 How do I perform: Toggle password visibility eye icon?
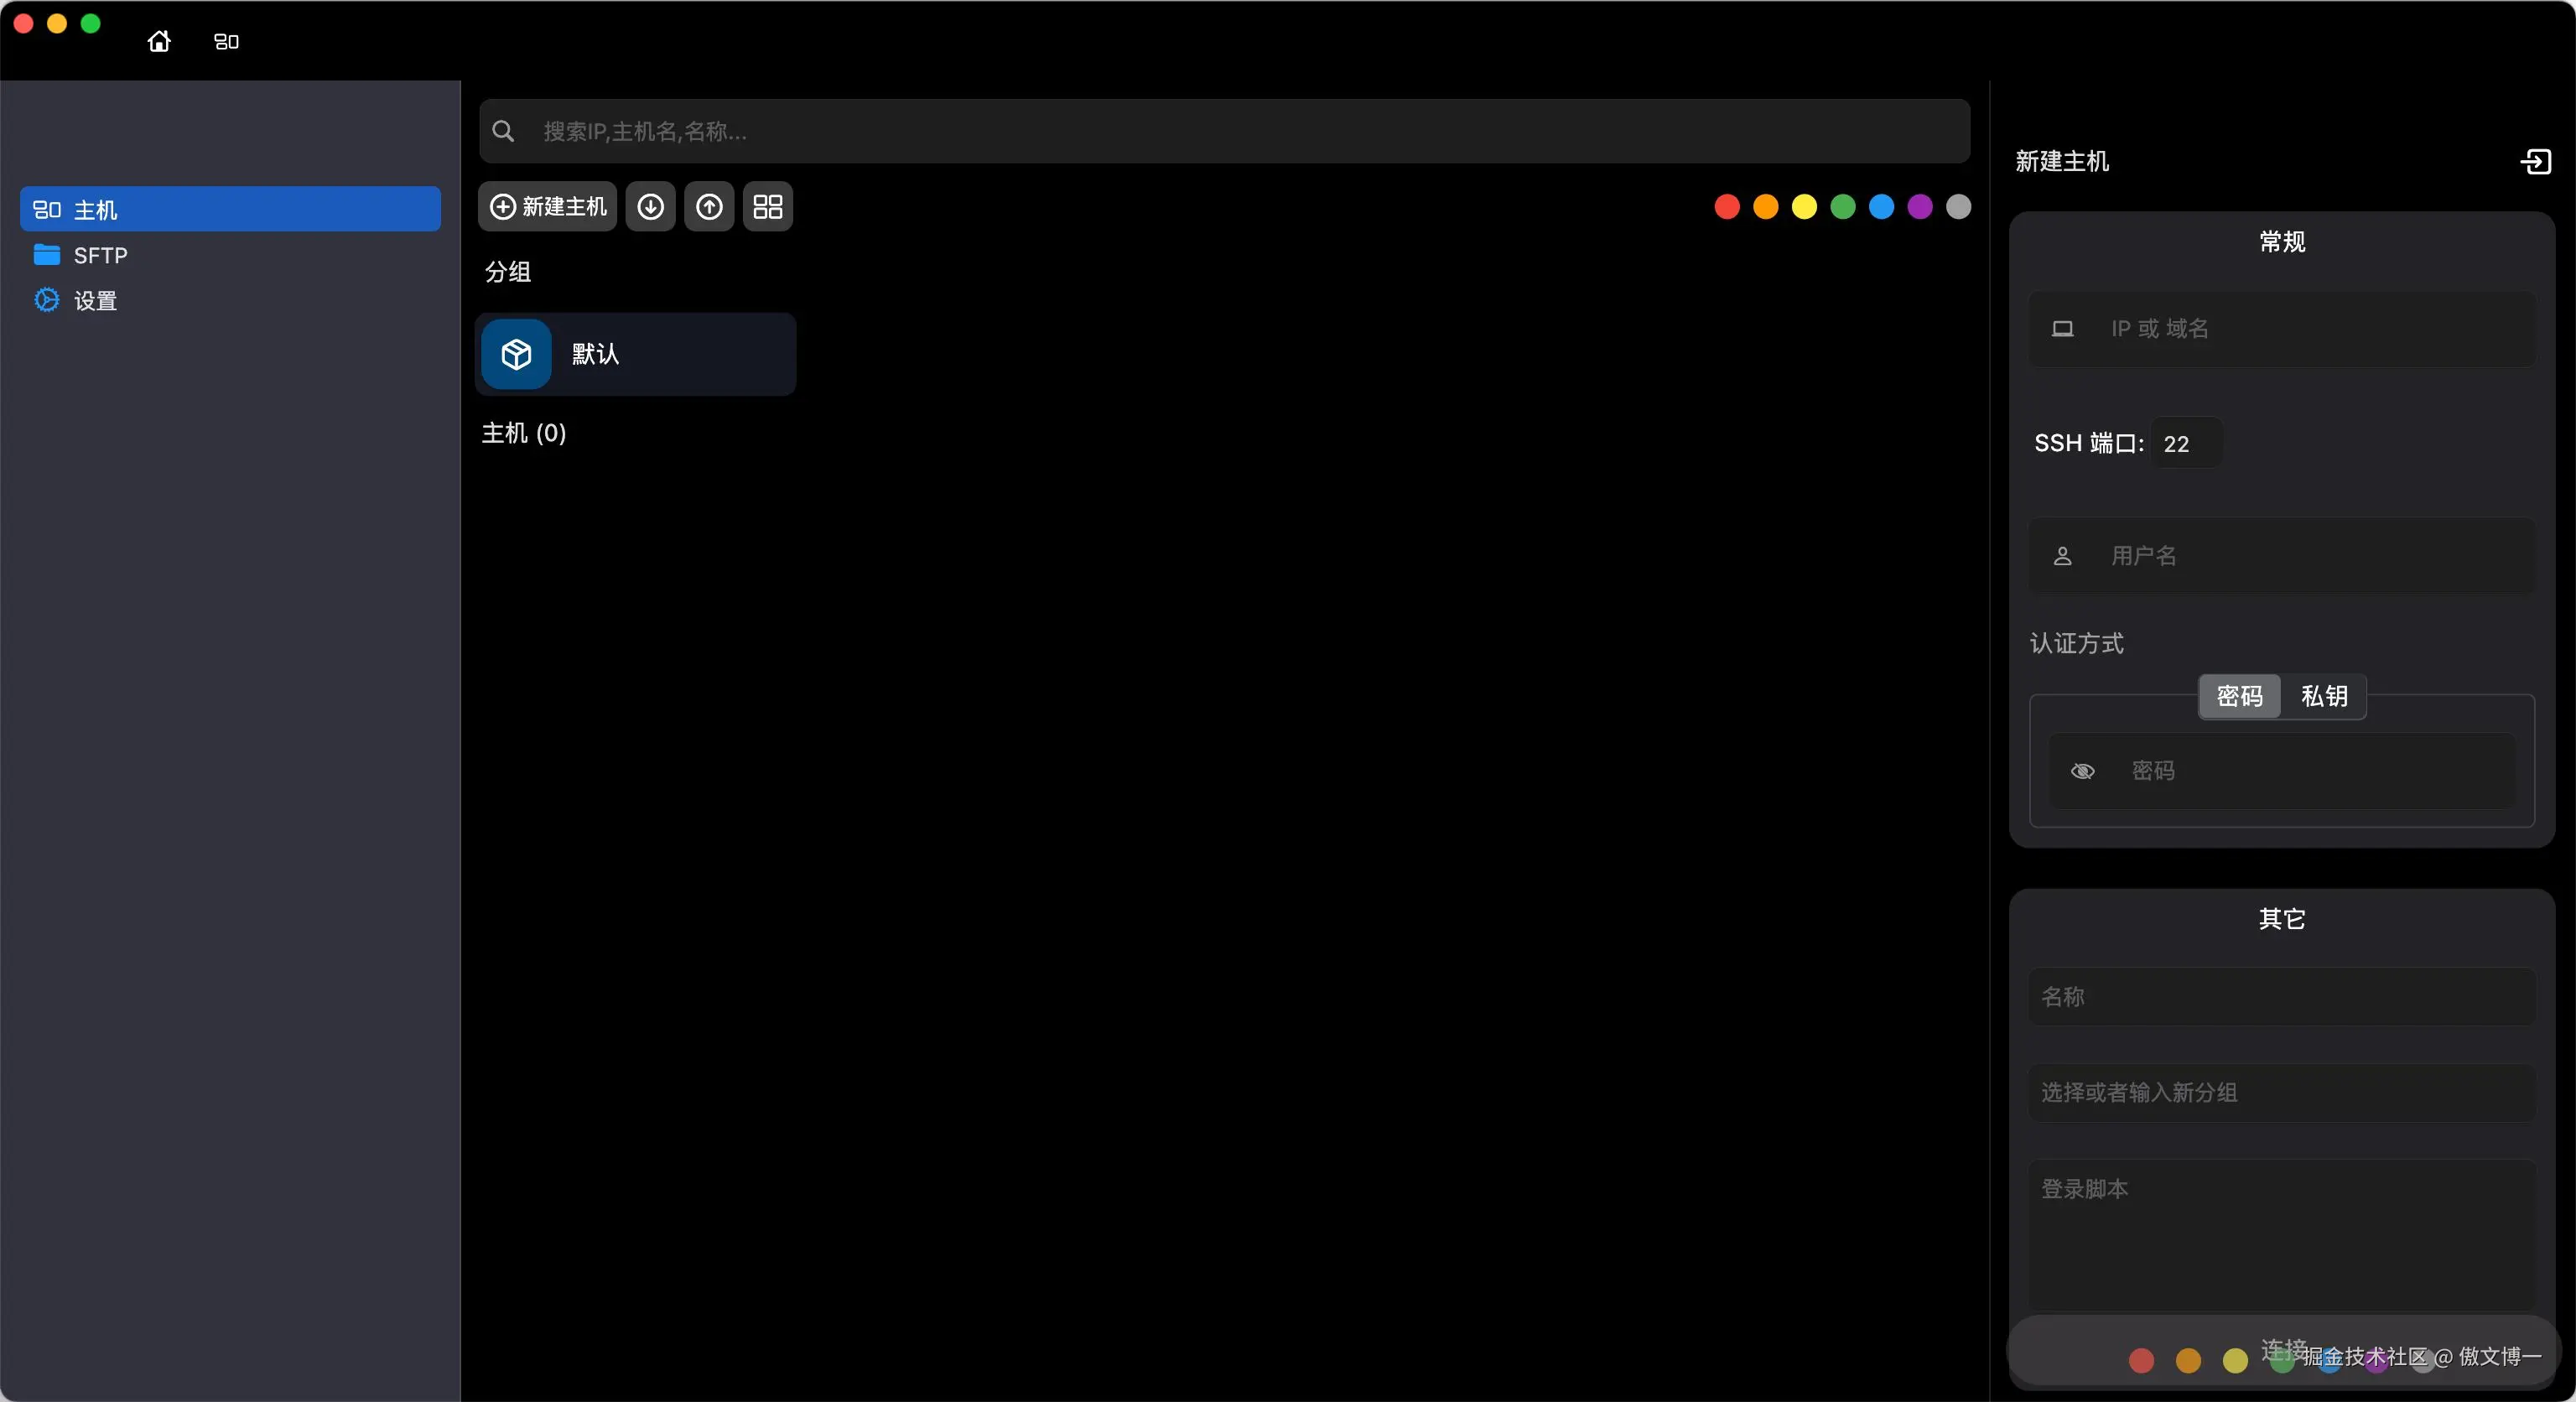point(2083,771)
